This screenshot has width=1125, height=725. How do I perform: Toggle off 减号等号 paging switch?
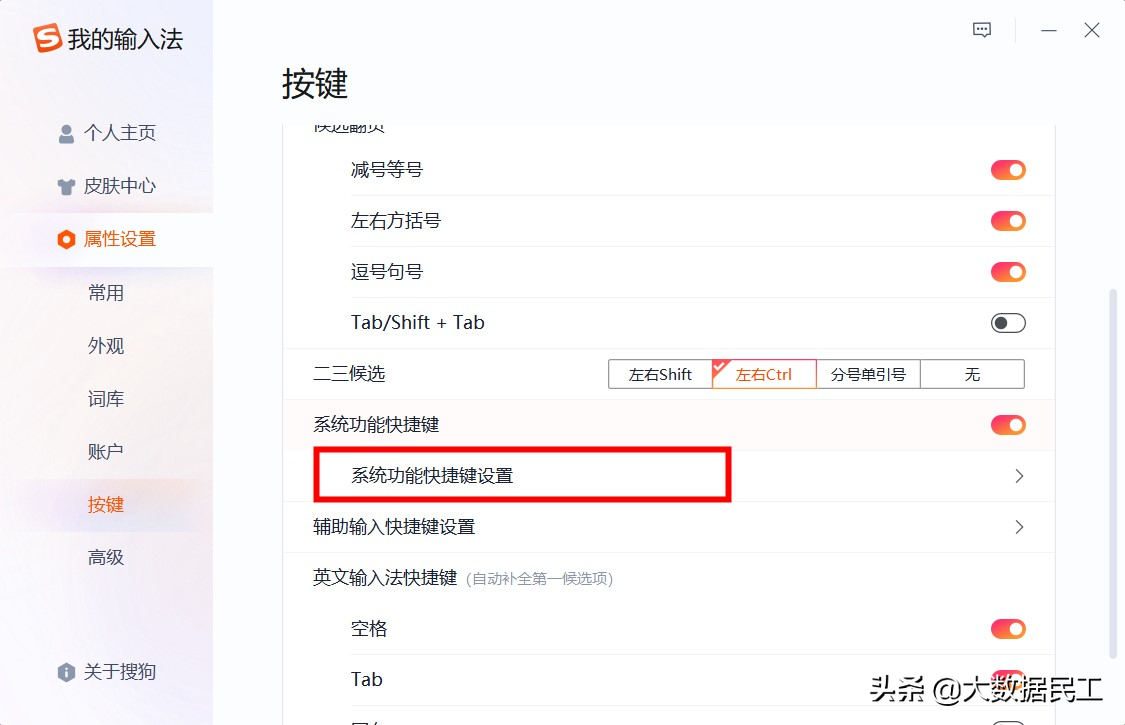pyautogui.click(x=1008, y=170)
